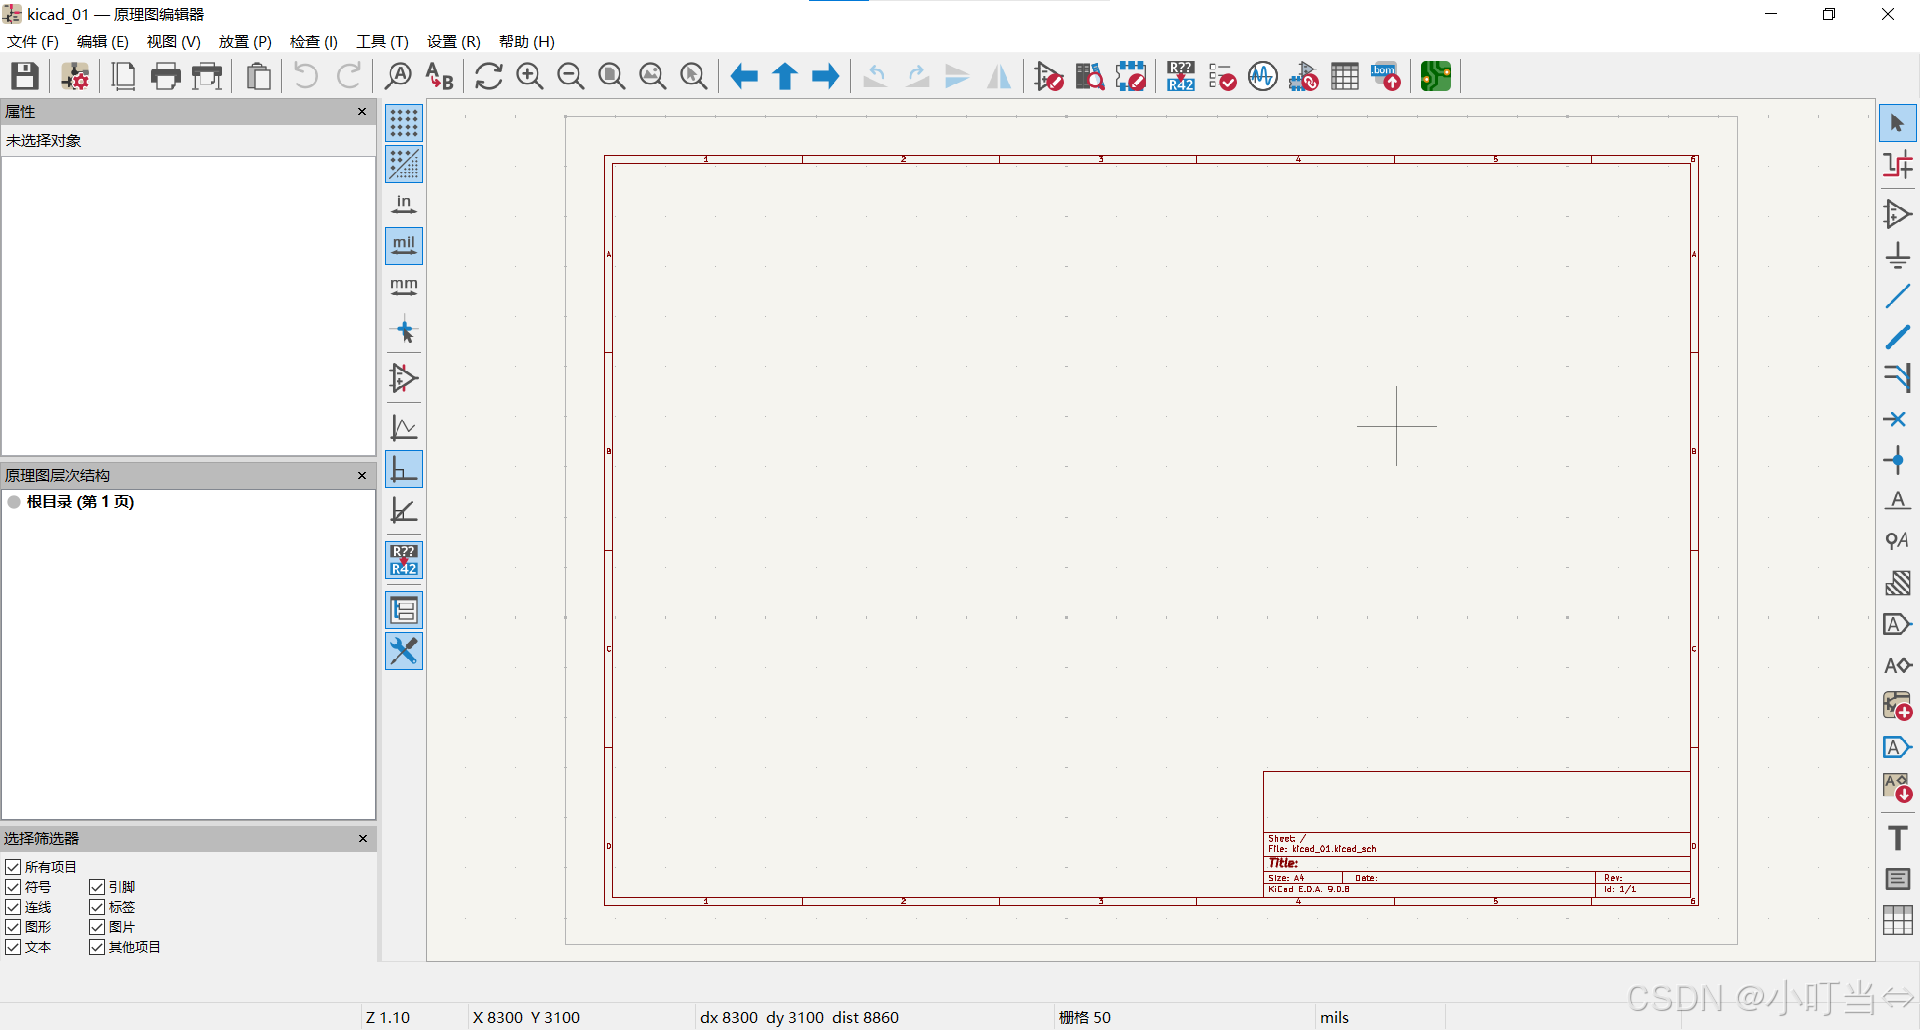Annotate schematic symbols in top toolbar
This screenshot has height=1030, width=1920.
coord(1181,76)
